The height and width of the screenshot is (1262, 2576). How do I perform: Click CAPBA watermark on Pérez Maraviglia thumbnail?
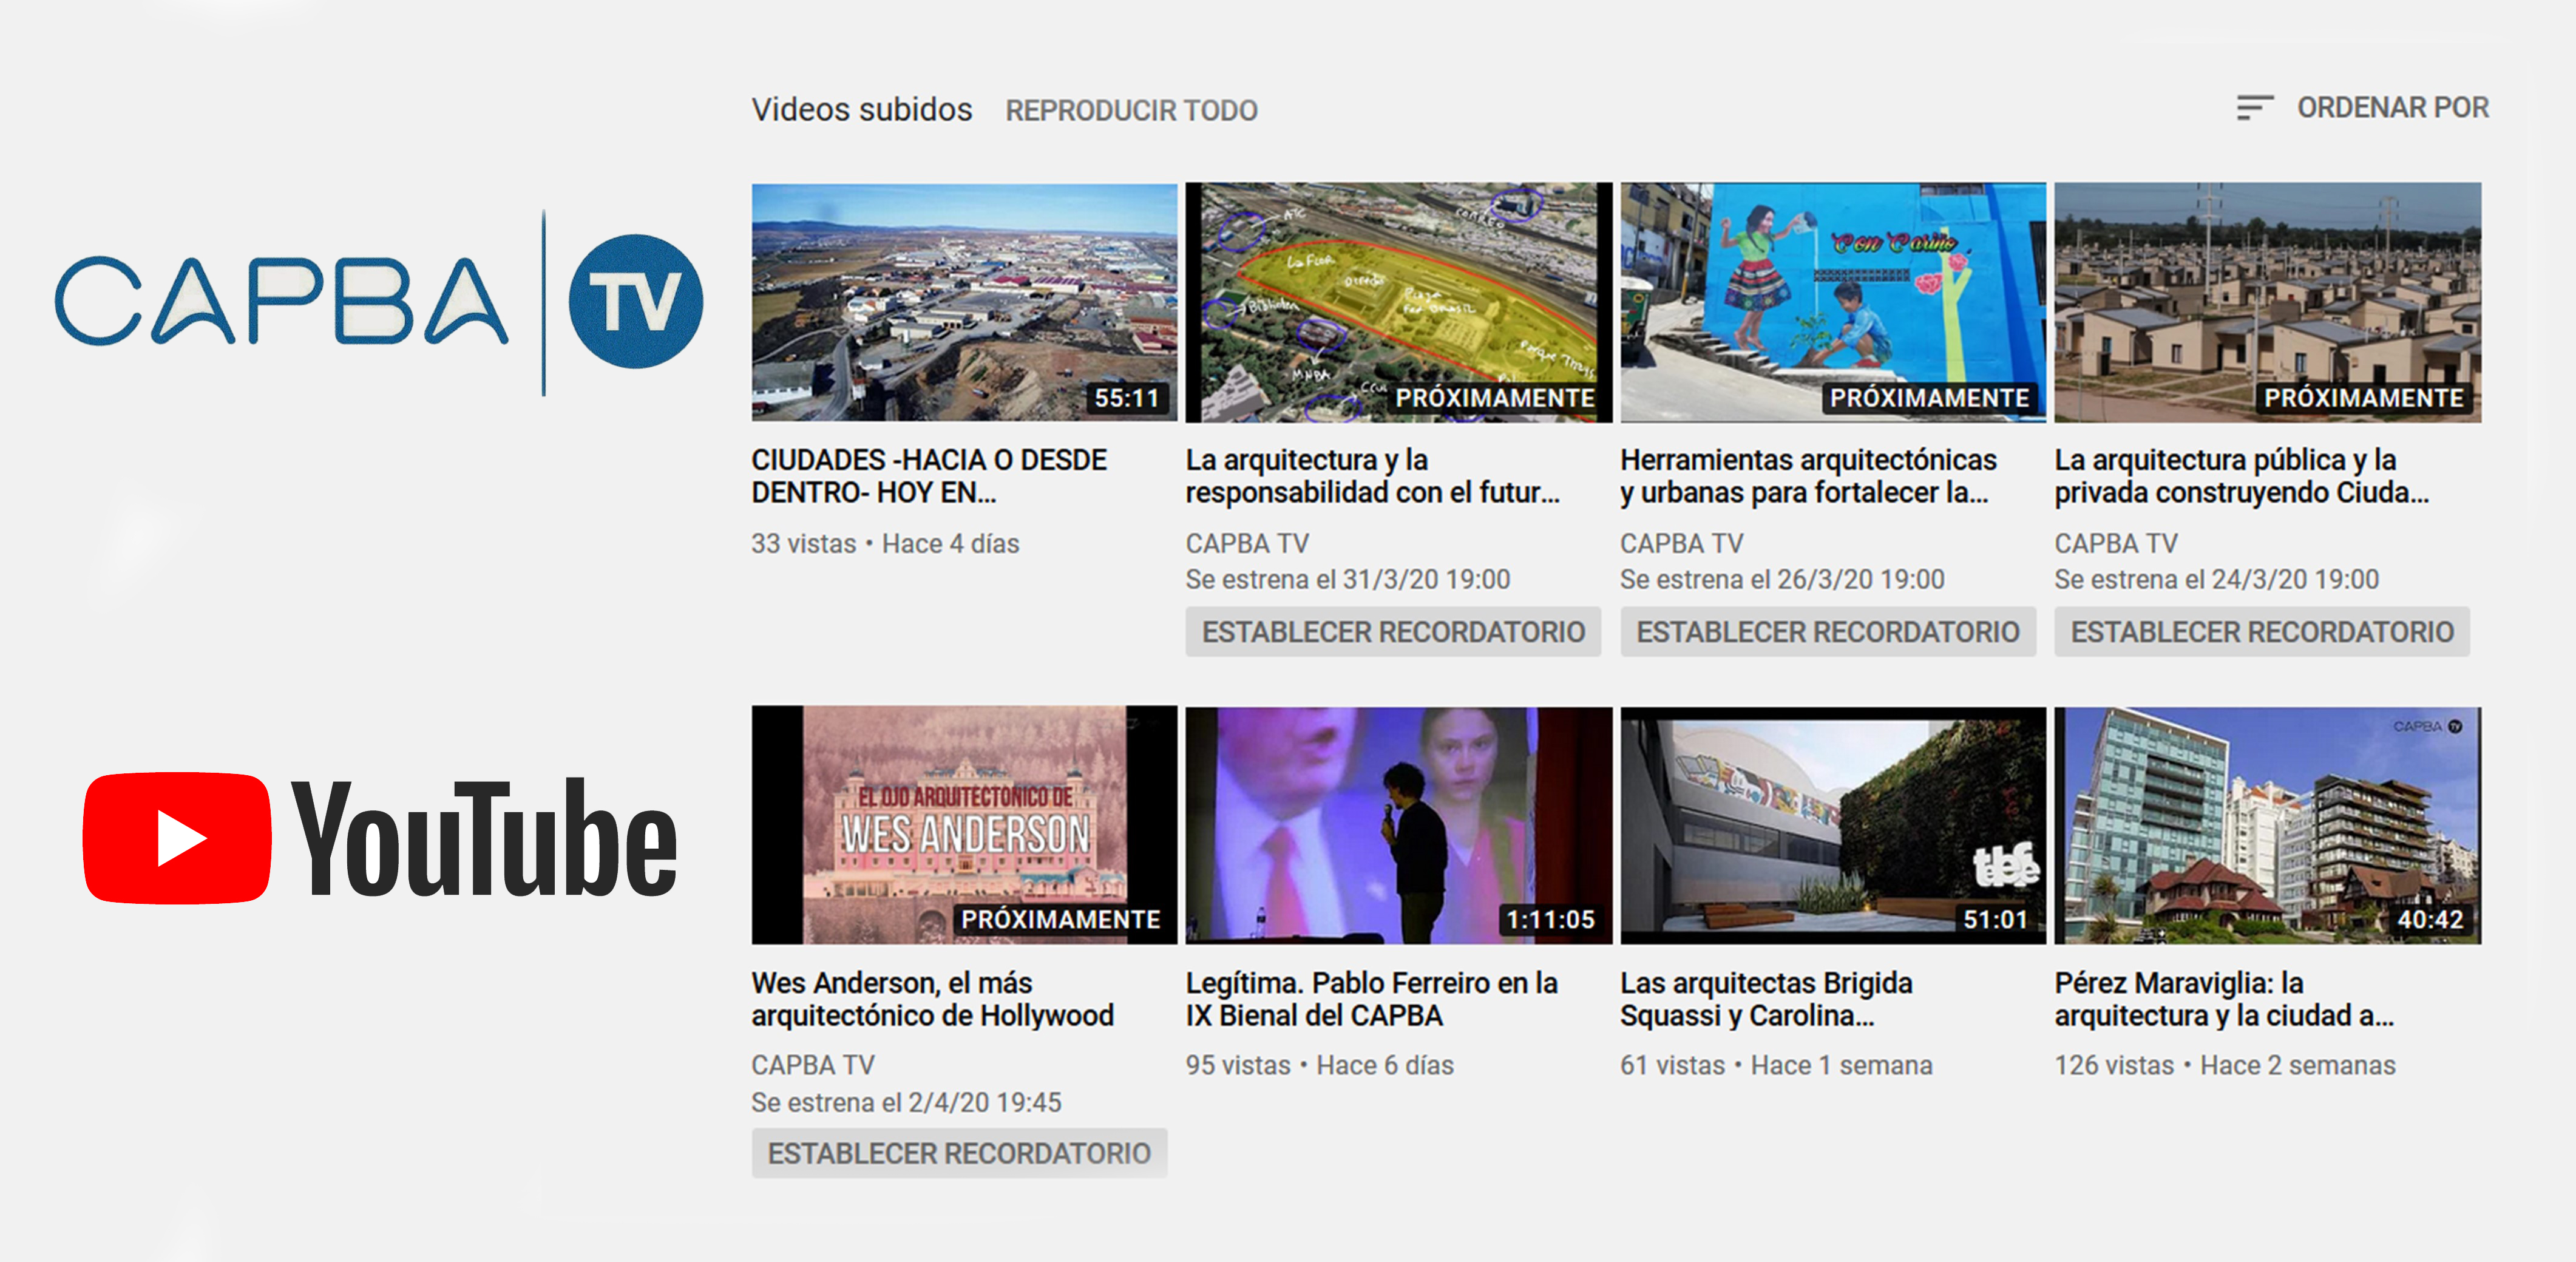[2427, 726]
